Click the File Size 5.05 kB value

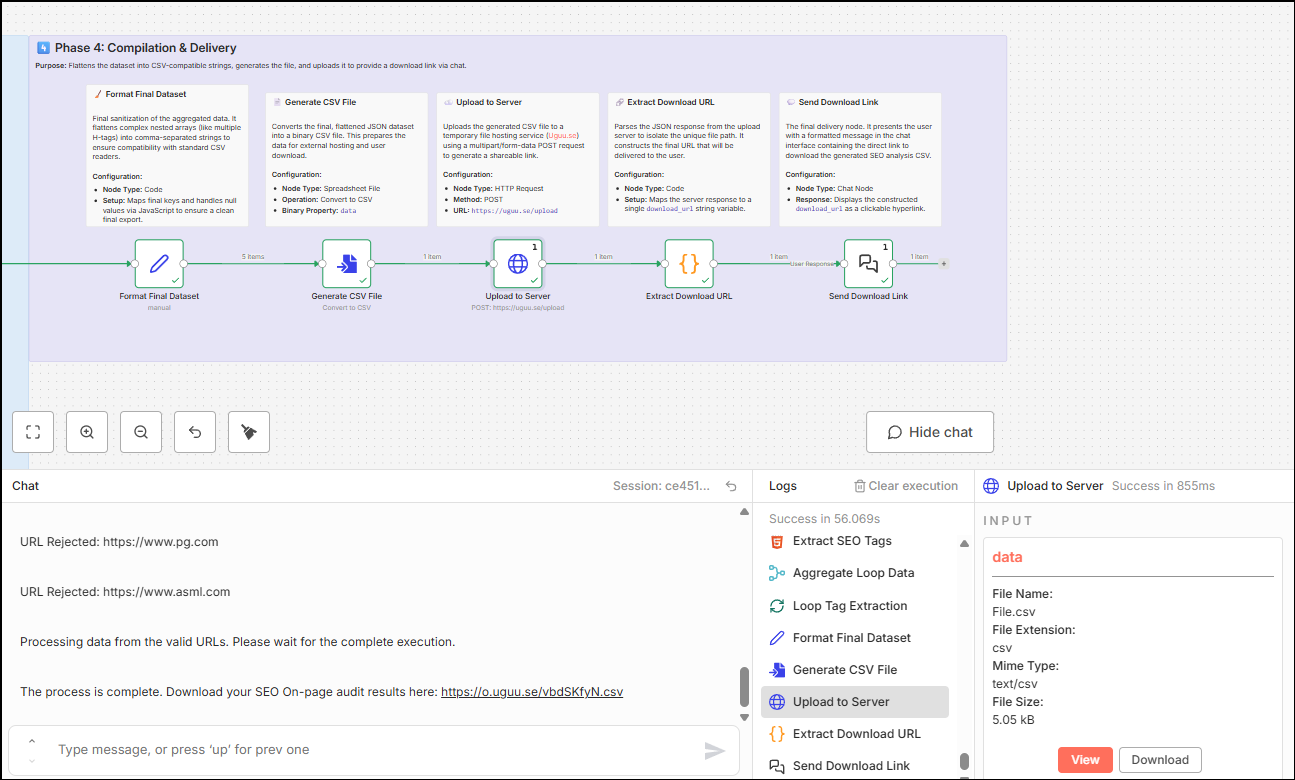(1015, 719)
